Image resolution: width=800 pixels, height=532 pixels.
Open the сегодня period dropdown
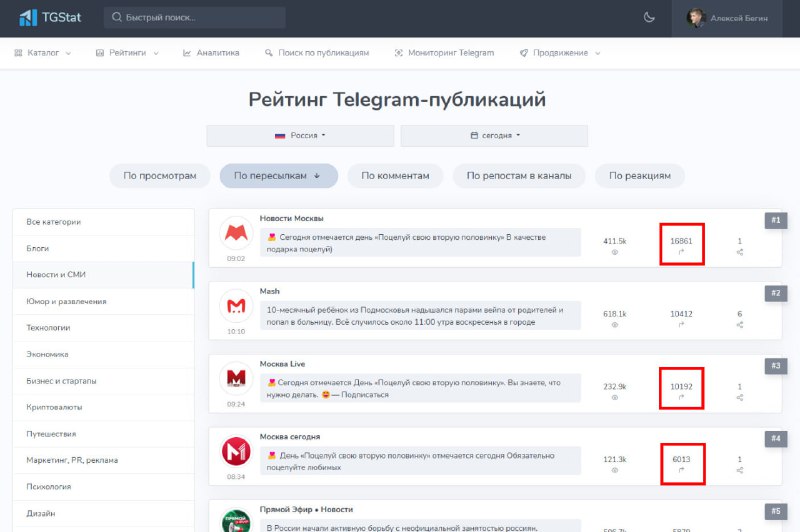click(x=494, y=136)
